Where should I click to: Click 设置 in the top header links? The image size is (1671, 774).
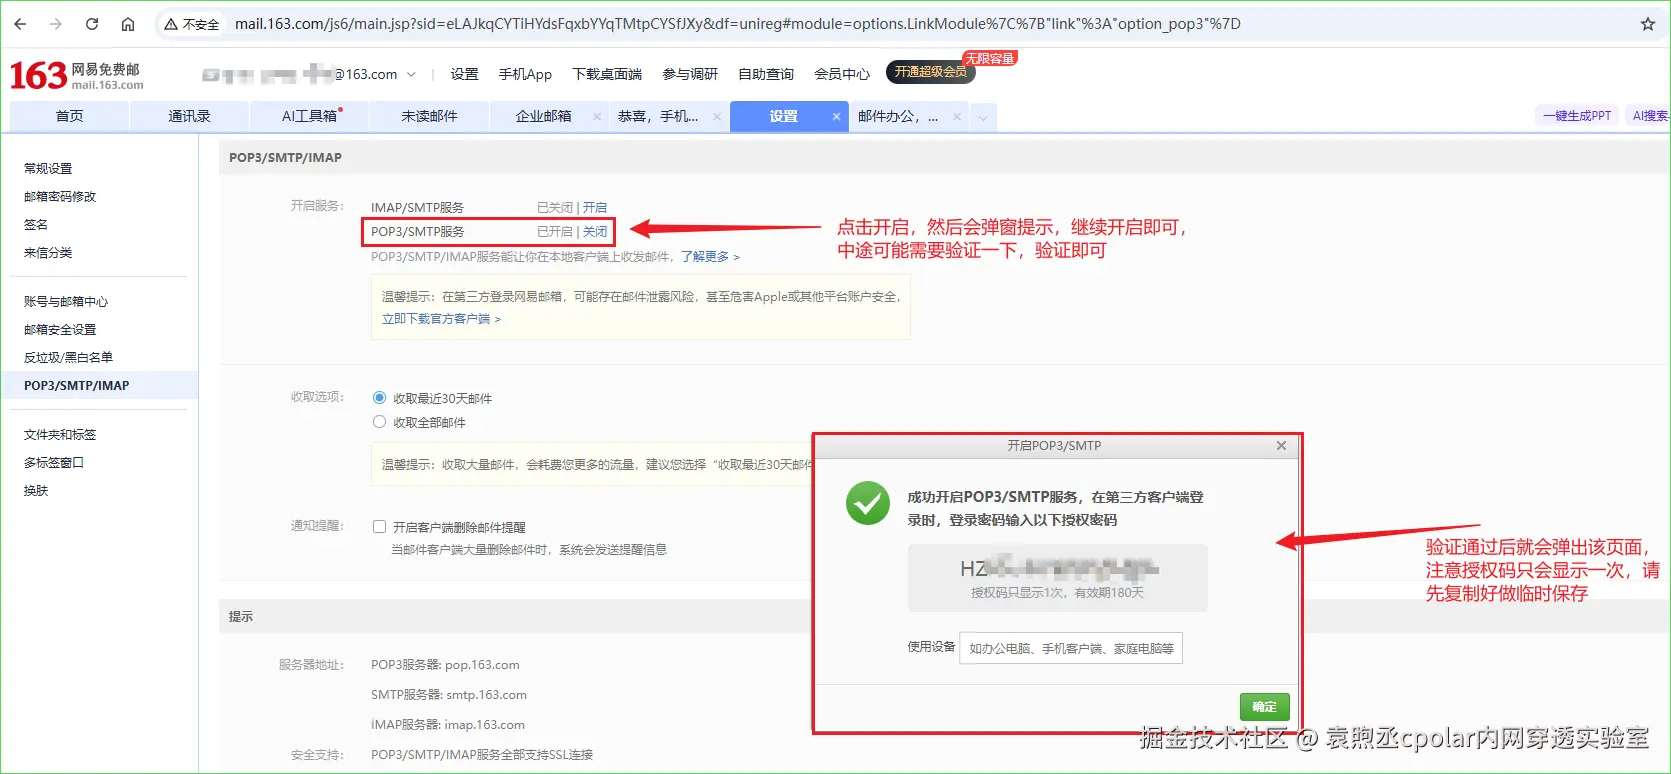pyautogui.click(x=464, y=74)
